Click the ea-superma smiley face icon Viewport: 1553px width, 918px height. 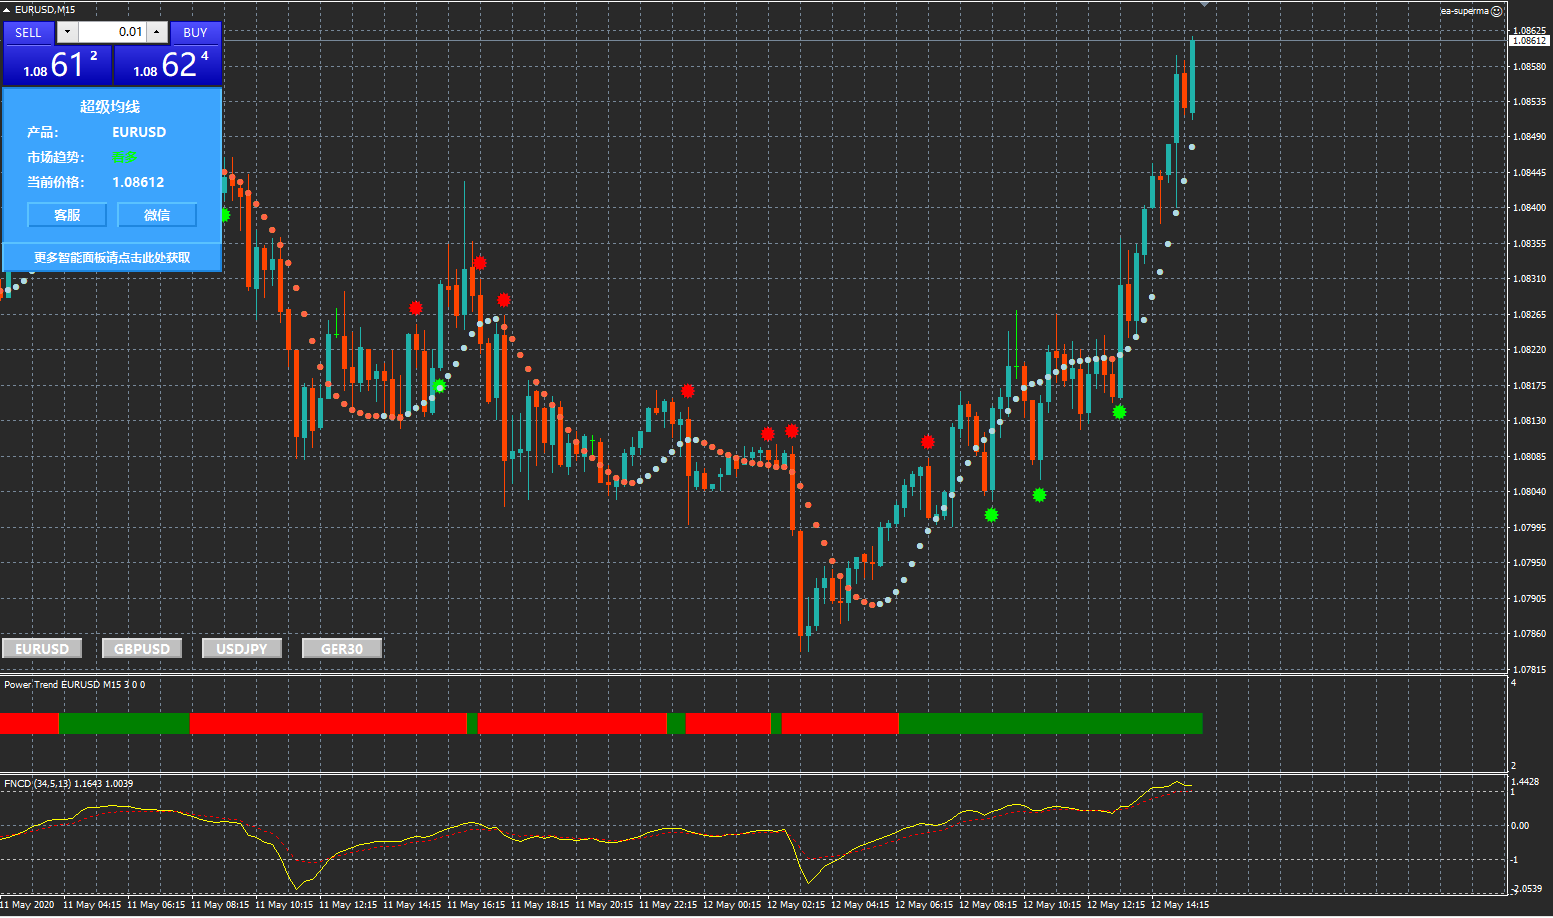click(1497, 11)
